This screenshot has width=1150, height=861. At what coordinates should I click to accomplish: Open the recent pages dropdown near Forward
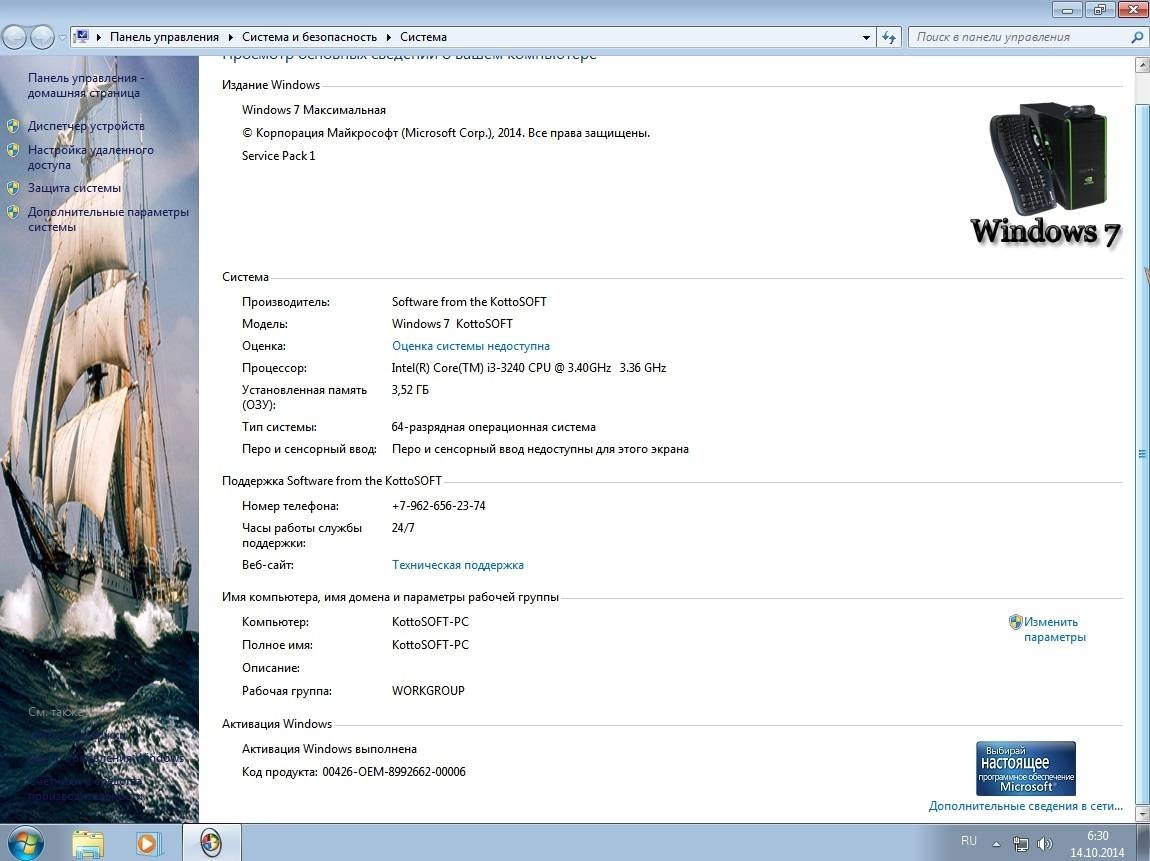pos(62,37)
